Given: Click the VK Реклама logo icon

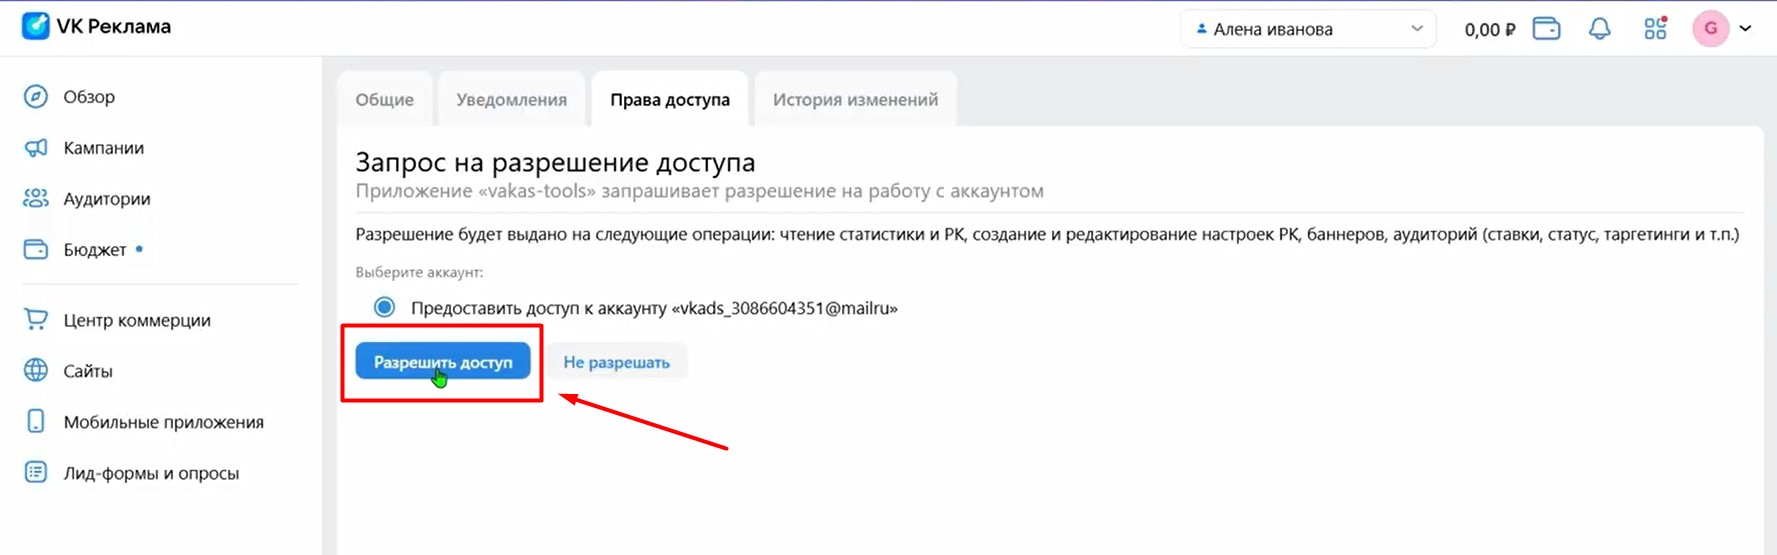Looking at the screenshot, I should click(x=36, y=26).
